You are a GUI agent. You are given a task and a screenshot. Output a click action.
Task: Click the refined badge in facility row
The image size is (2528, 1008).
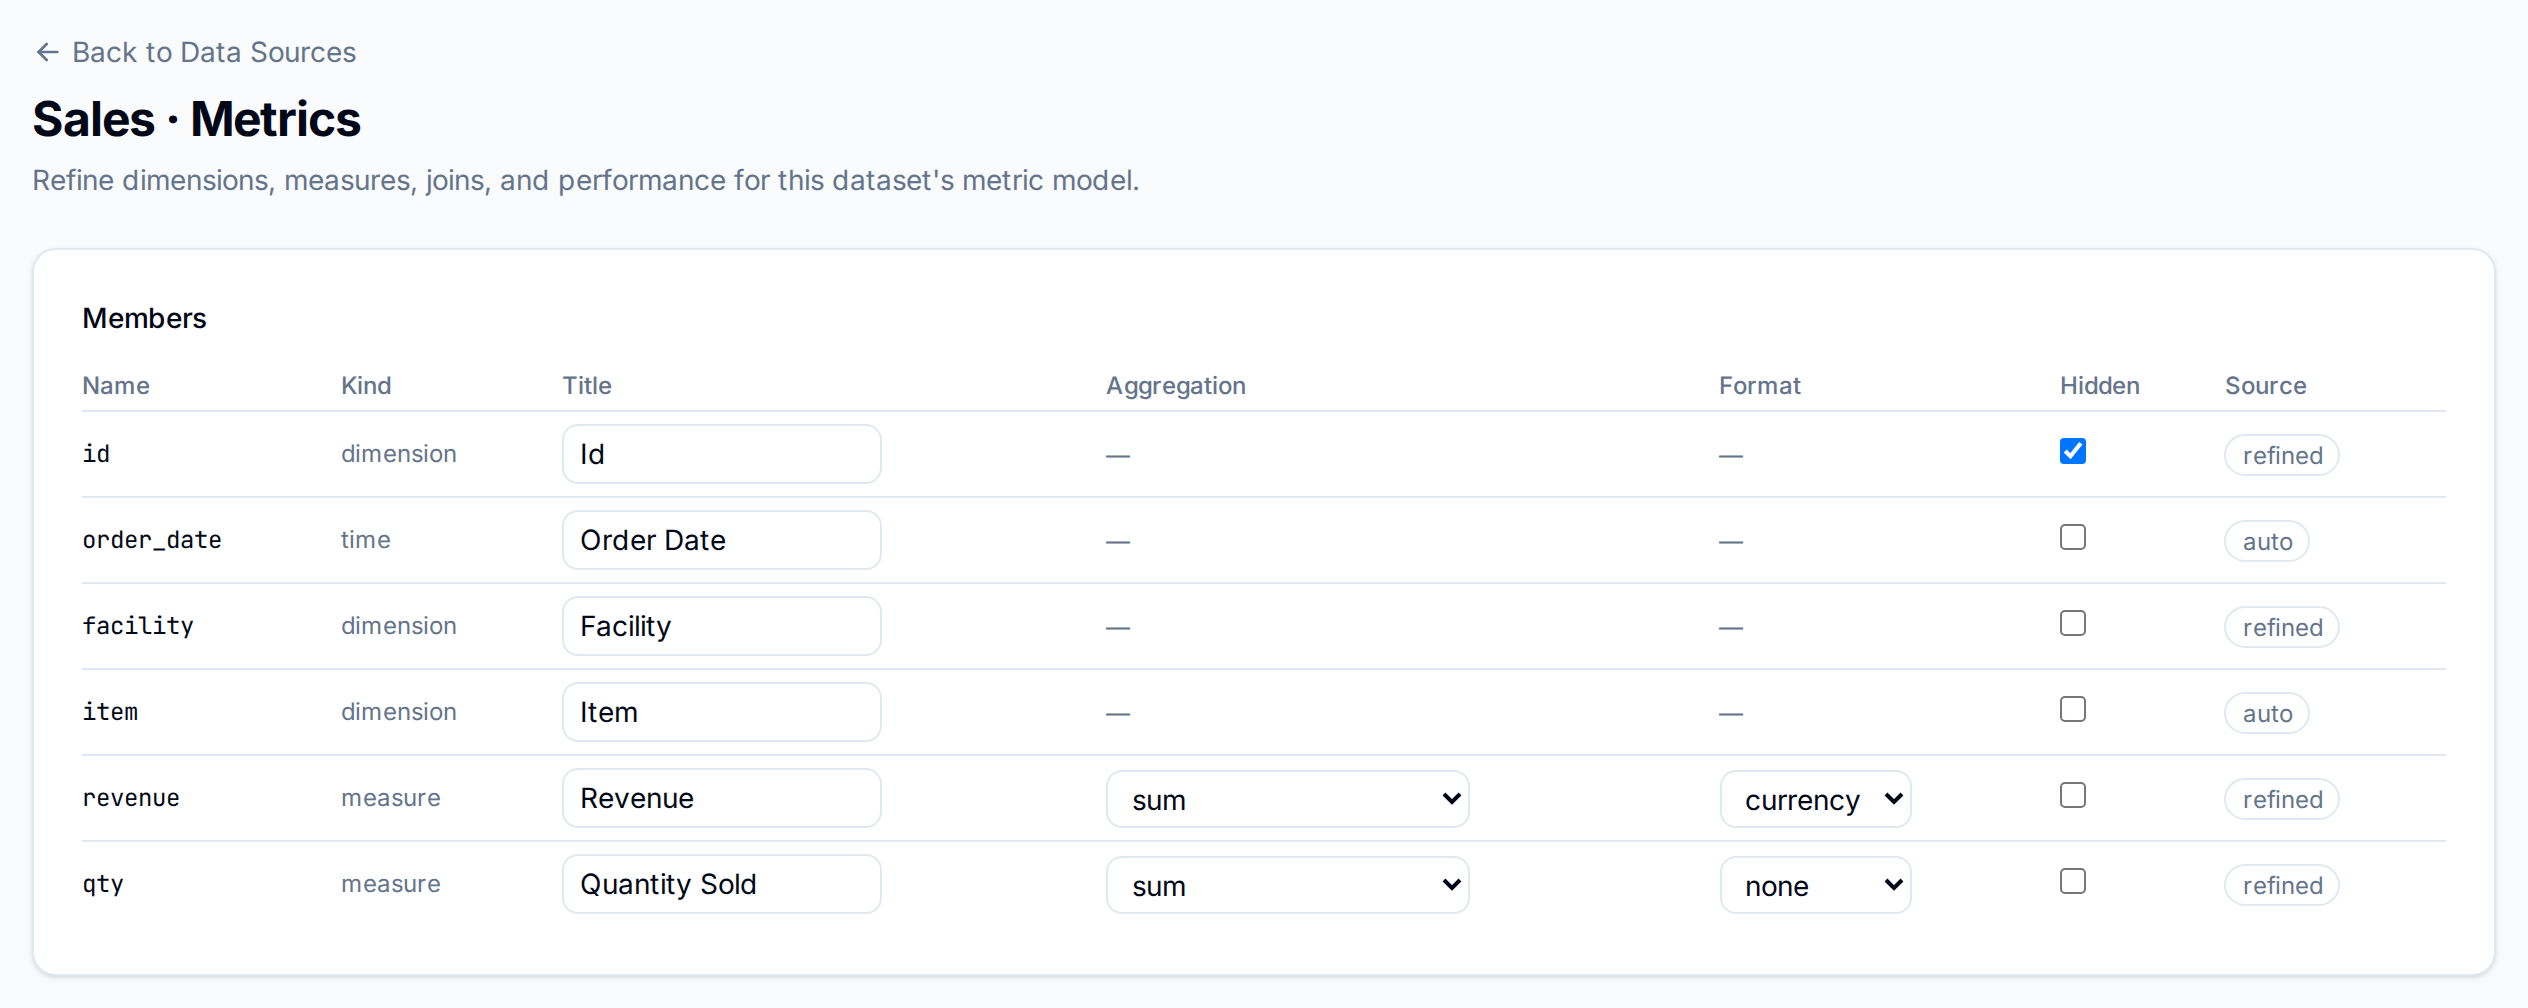click(x=2281, y=627)
